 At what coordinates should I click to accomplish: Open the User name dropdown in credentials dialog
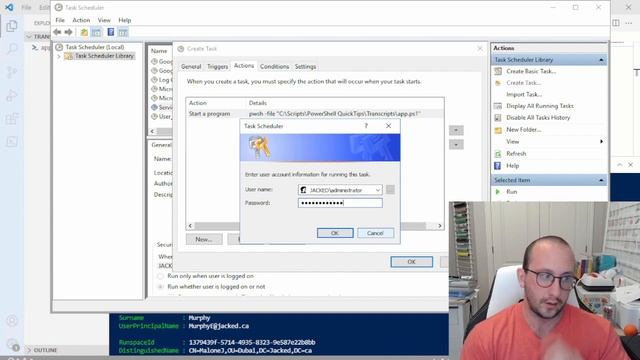[x=378, y=190]
